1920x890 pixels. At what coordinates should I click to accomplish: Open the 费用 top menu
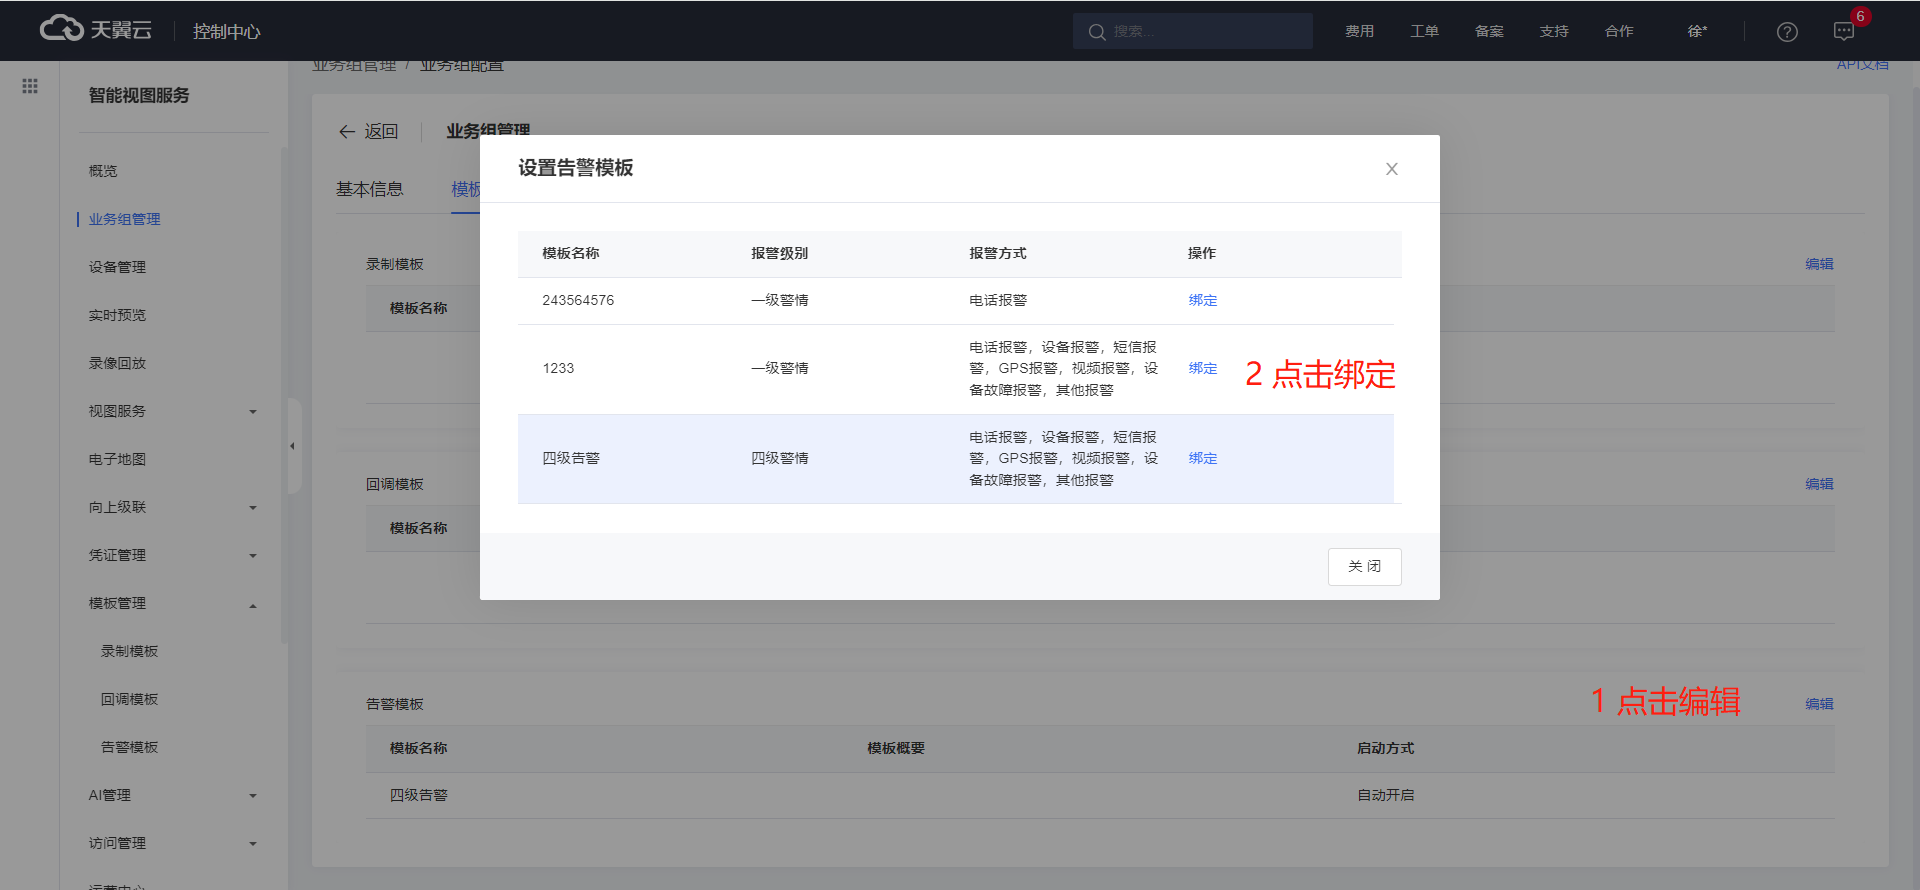pos(1359,32)
